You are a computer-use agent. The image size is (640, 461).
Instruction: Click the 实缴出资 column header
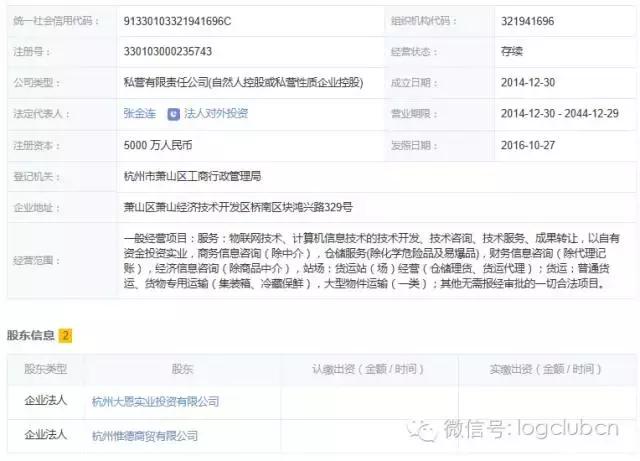545,369
